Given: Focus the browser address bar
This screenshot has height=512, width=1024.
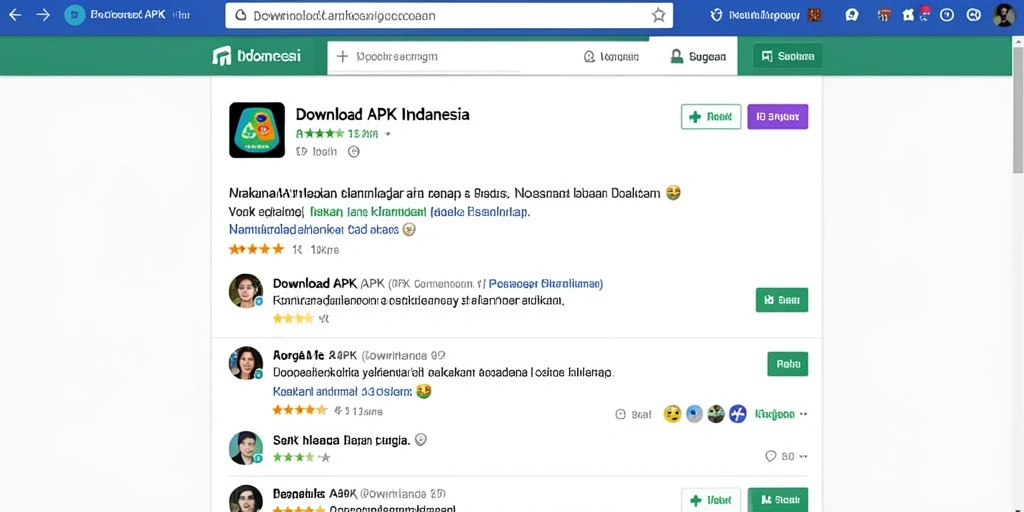Looking at the screenshot, I should [449, 15].
